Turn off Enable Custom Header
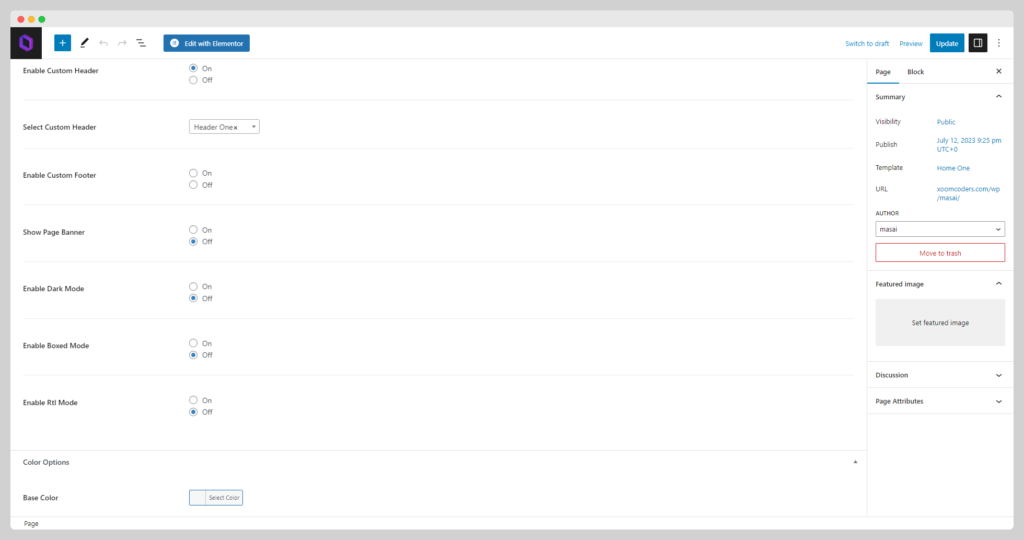 (x=193, y=80)
